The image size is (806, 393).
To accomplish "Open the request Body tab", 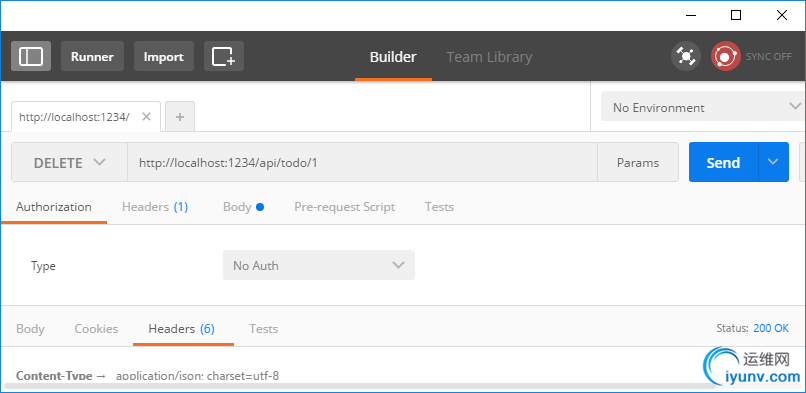I will point(243,207).
